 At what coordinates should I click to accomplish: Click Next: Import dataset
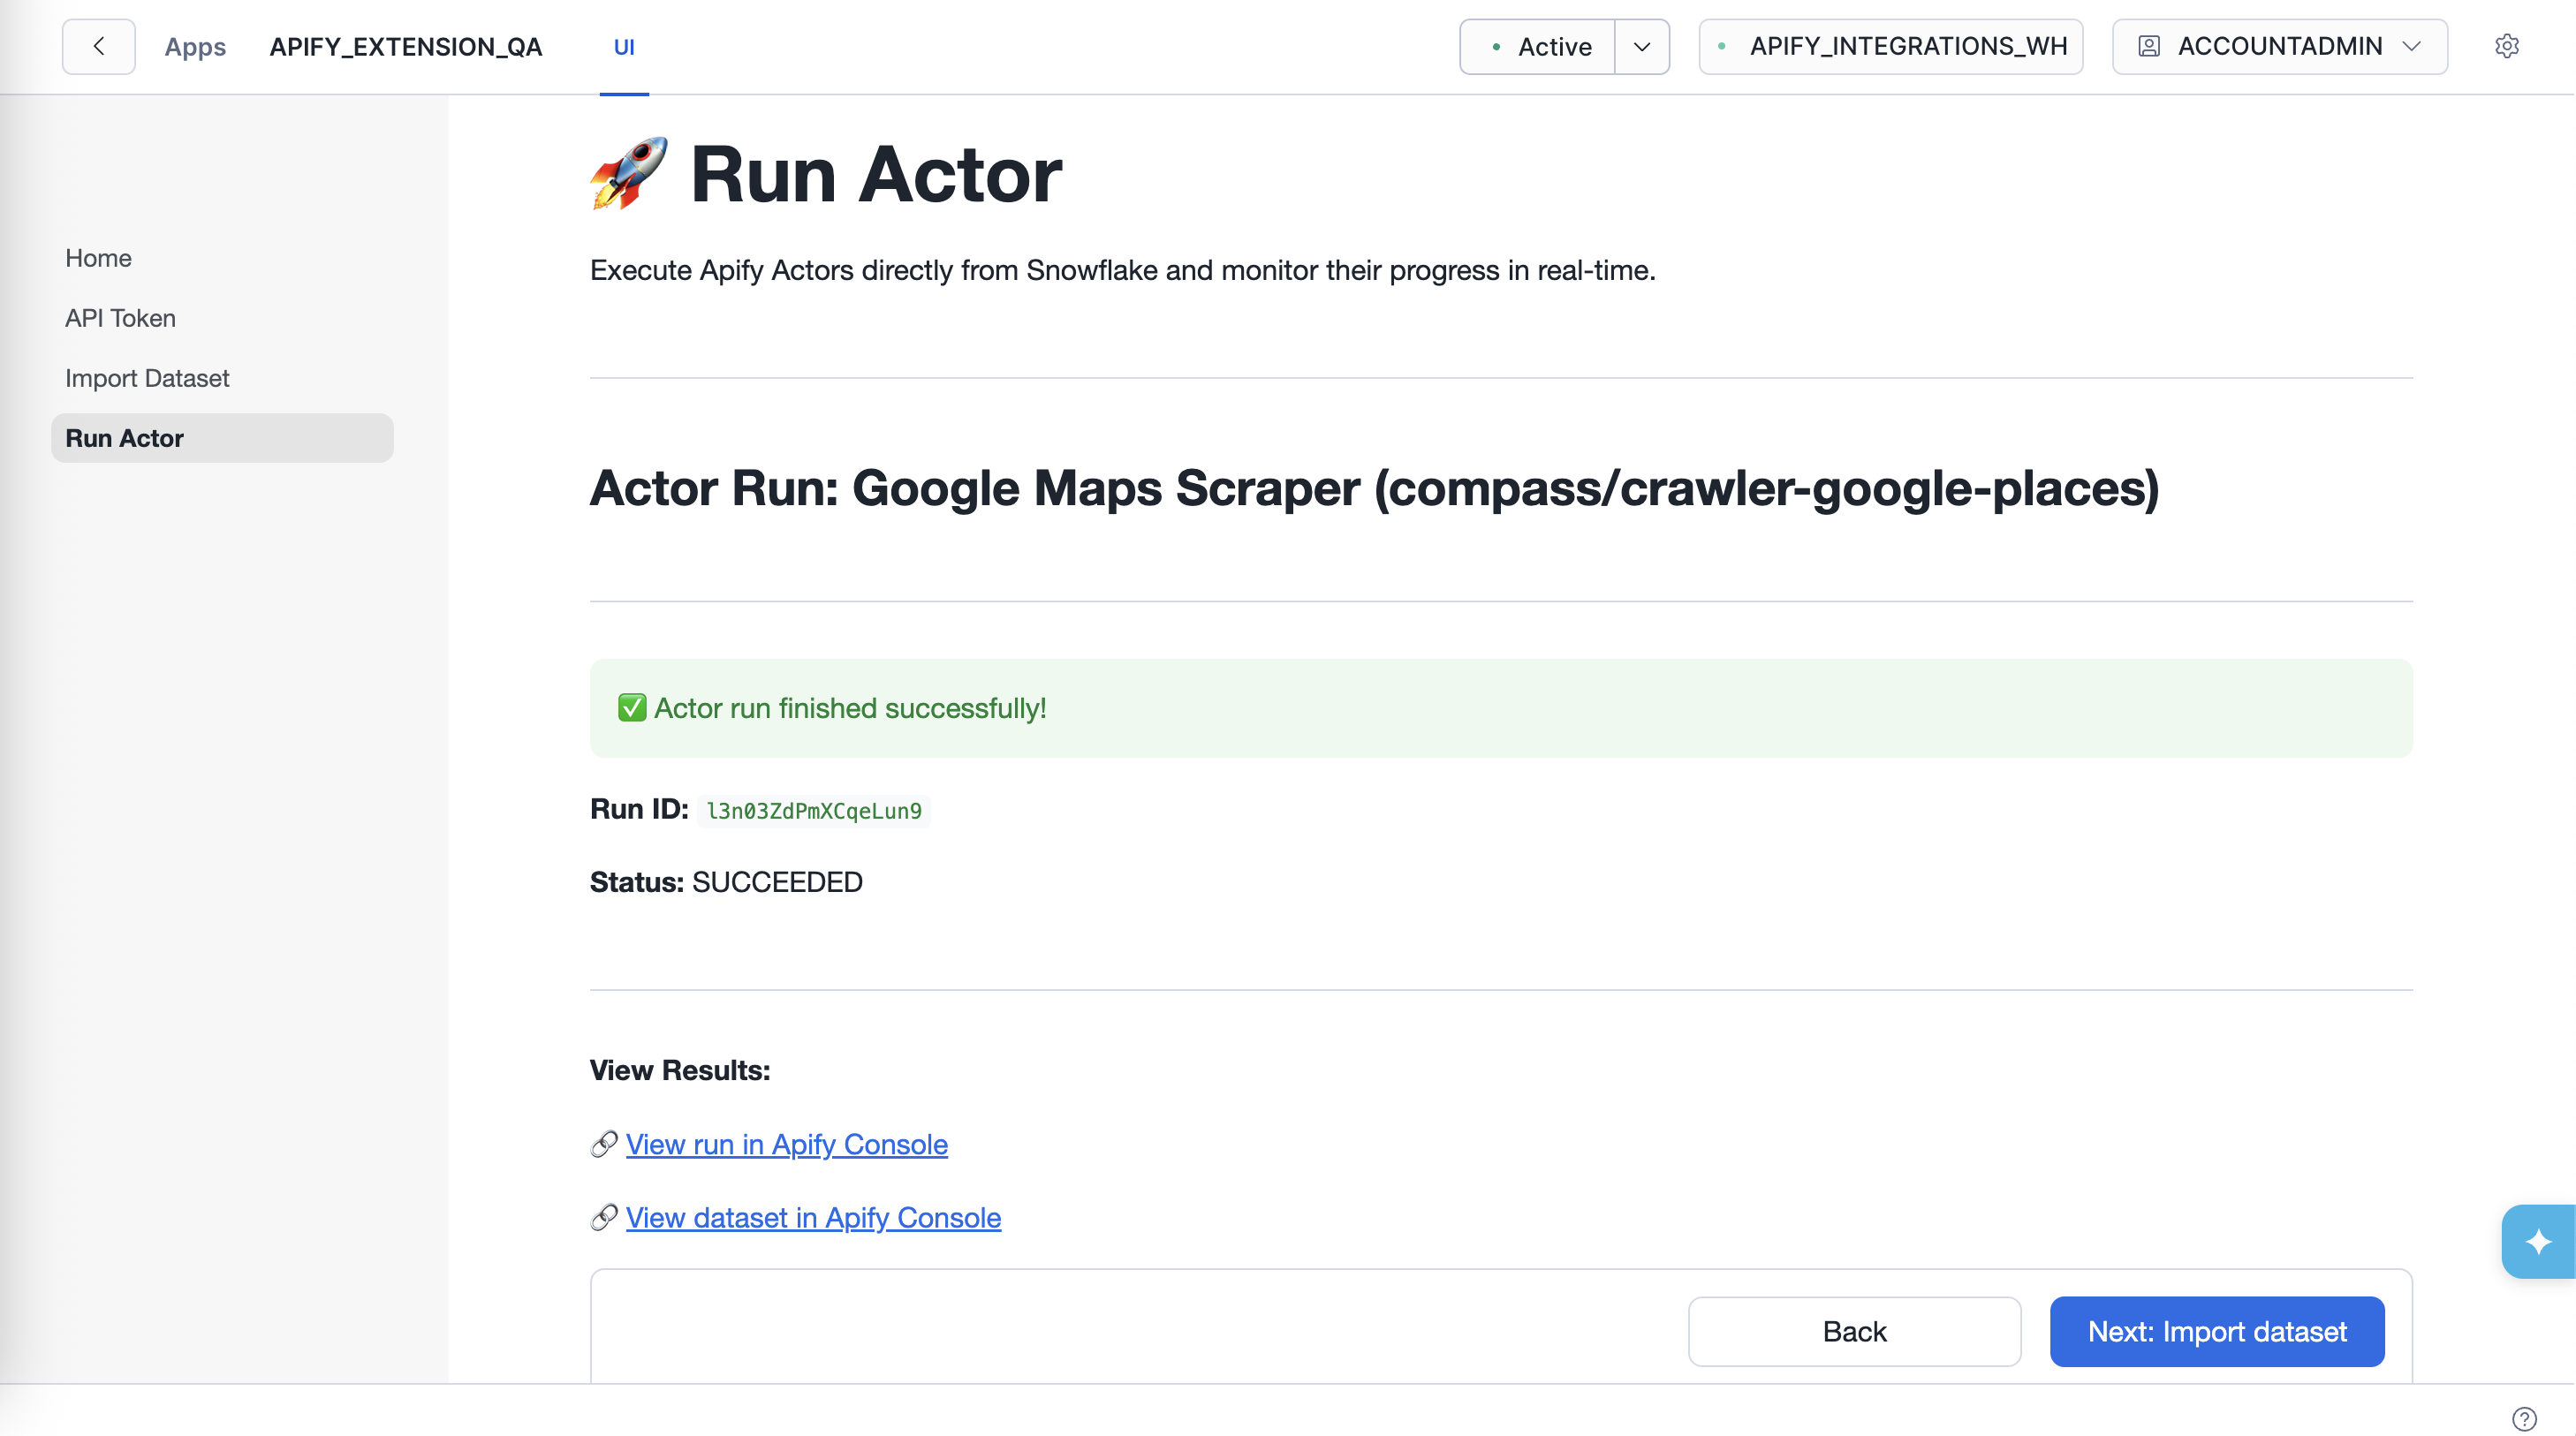[2217, 1331]
